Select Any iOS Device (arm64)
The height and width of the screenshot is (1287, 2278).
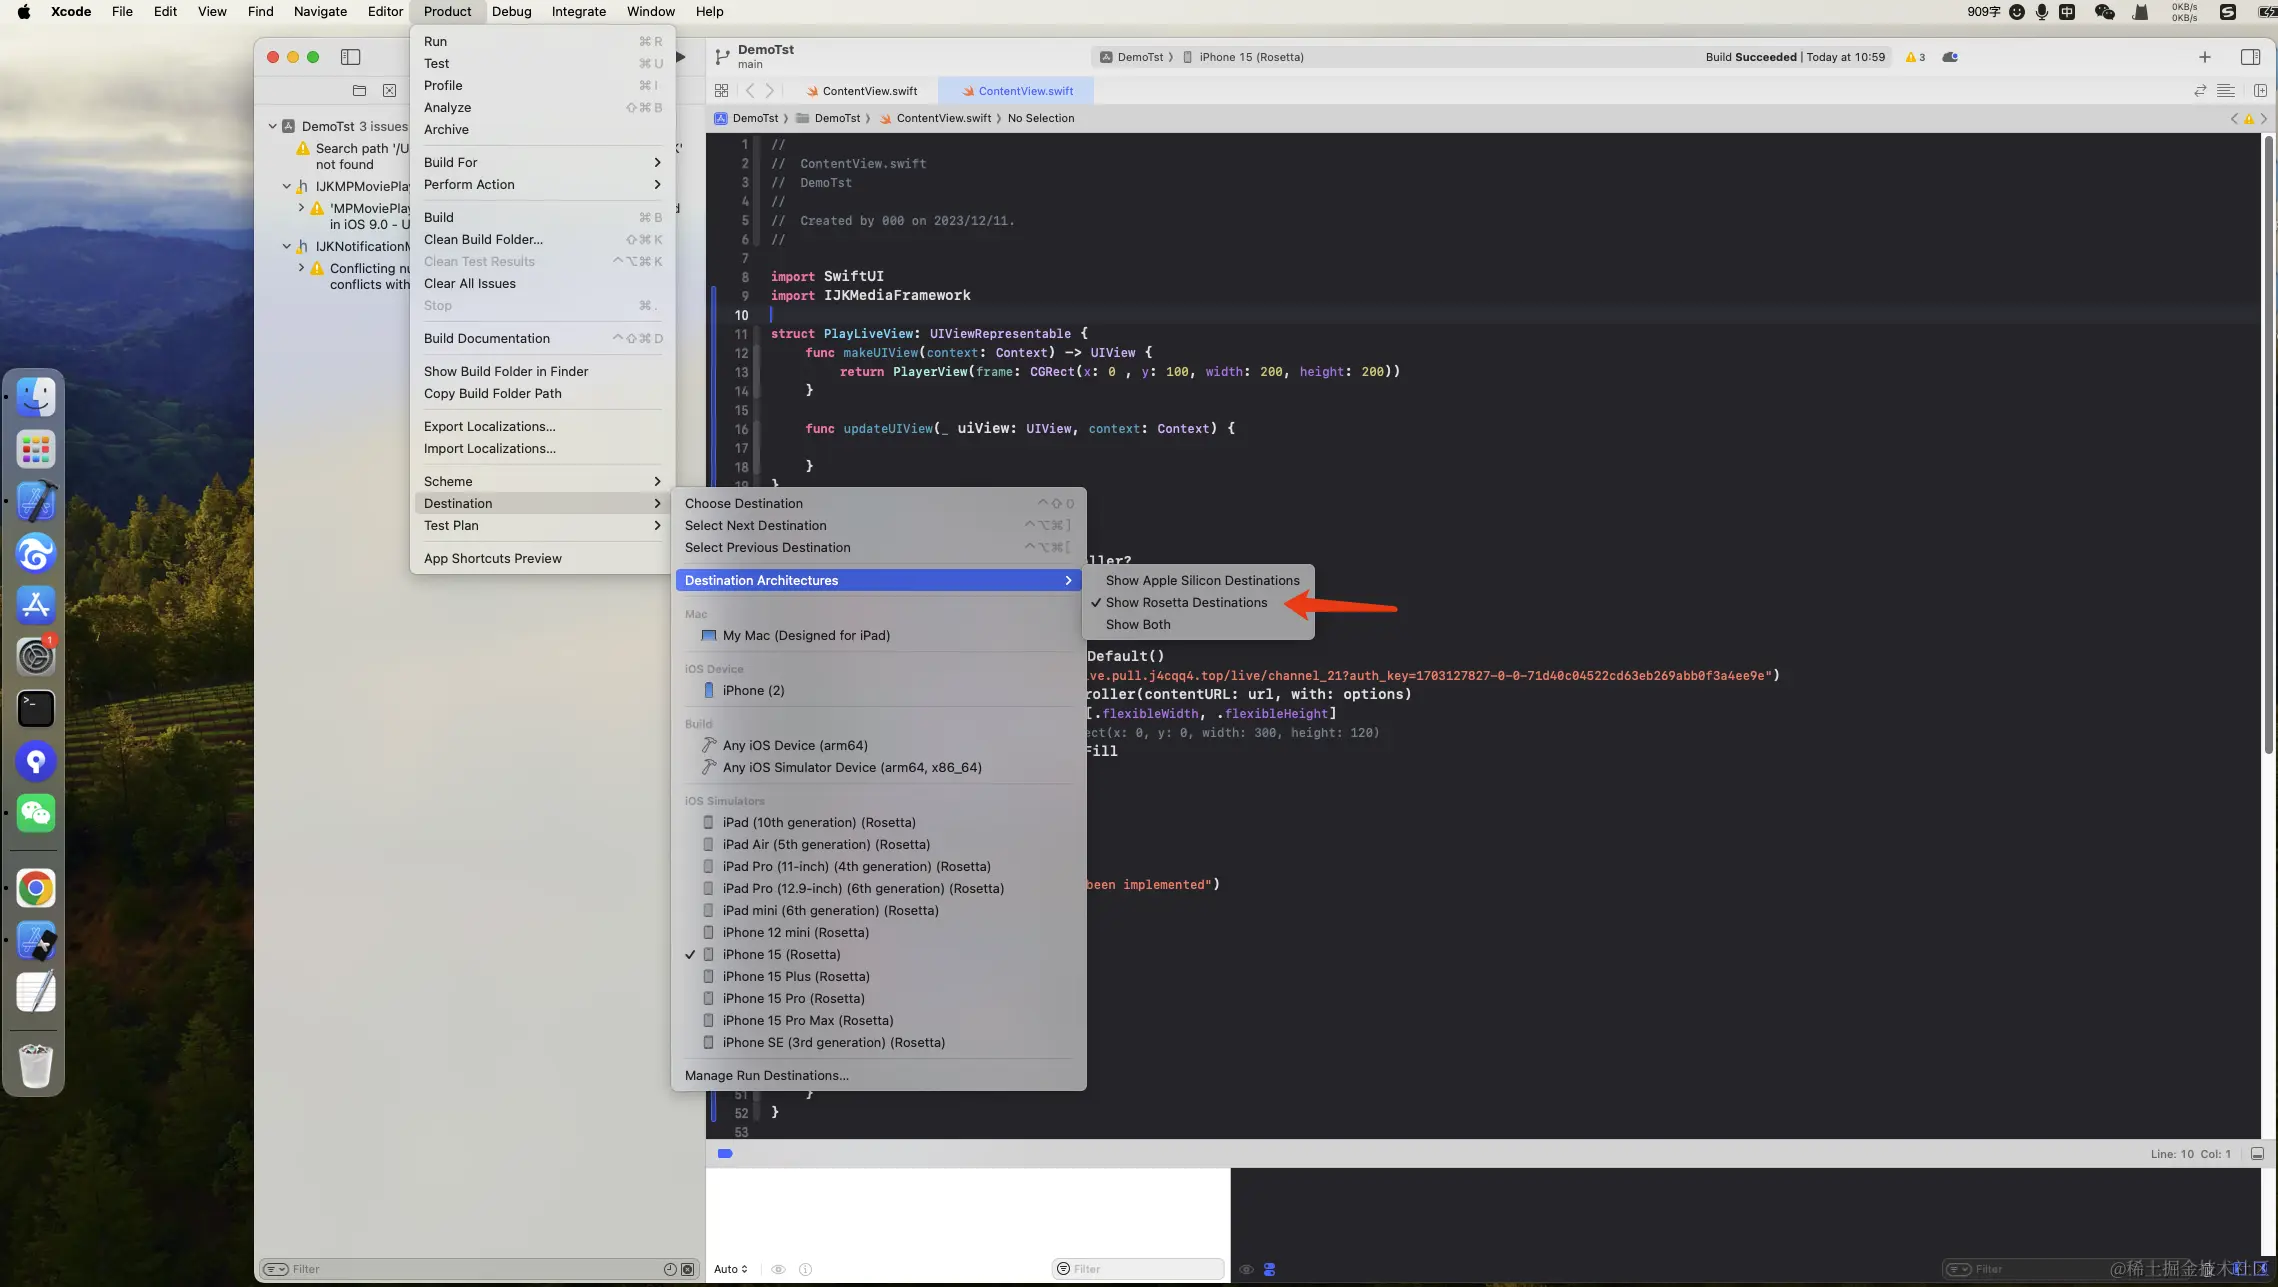pos(878,745)
